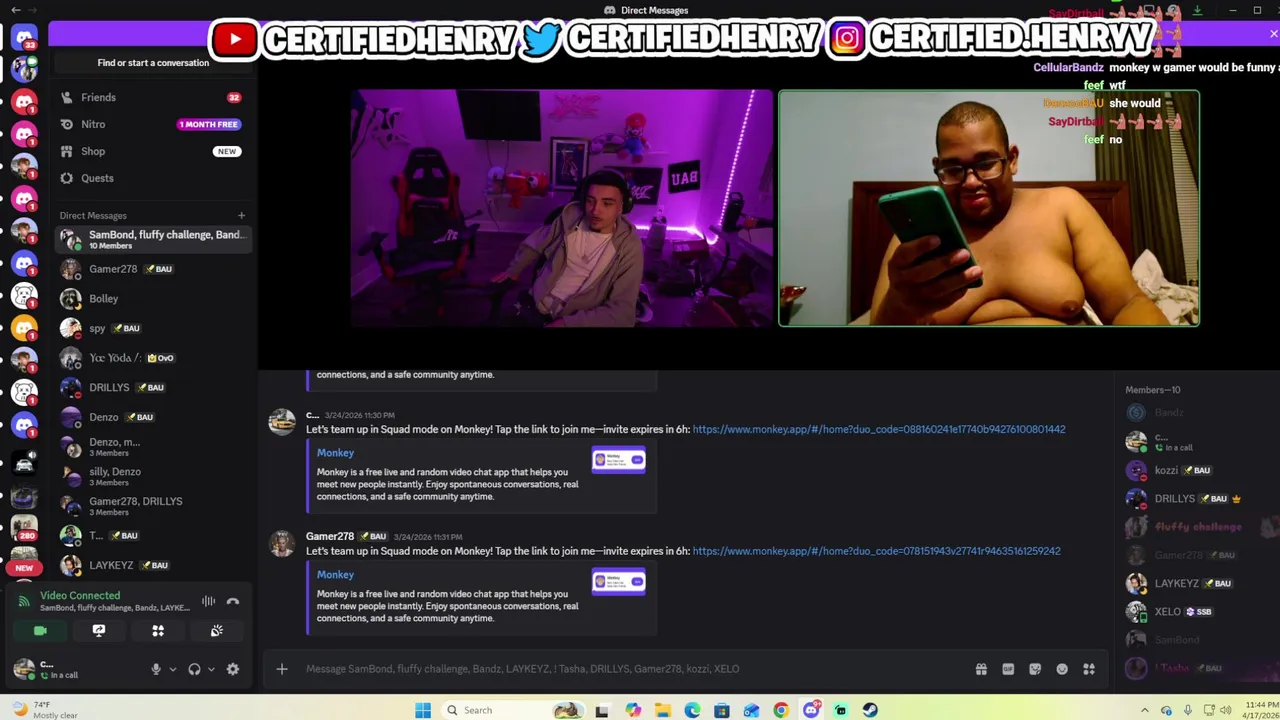The image size is (1280, 720).
Task: Open User Settings gear
Action: [233, 669]
